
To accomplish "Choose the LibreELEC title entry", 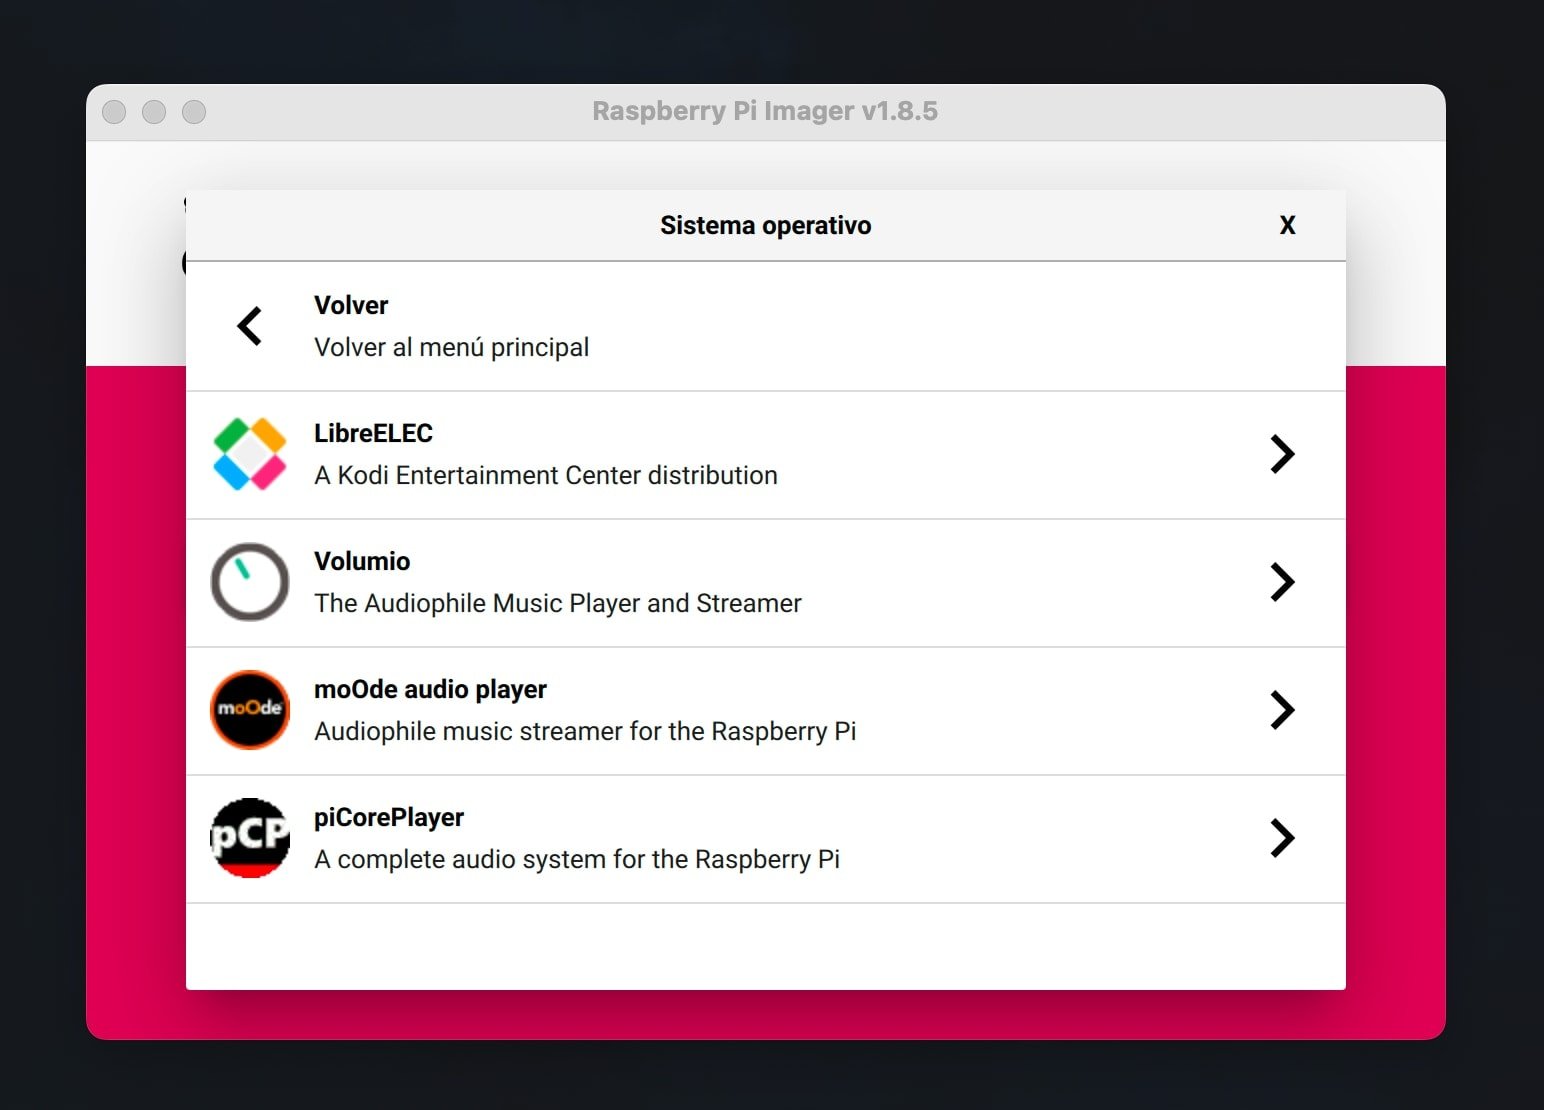I will click(x=373, y=433).
